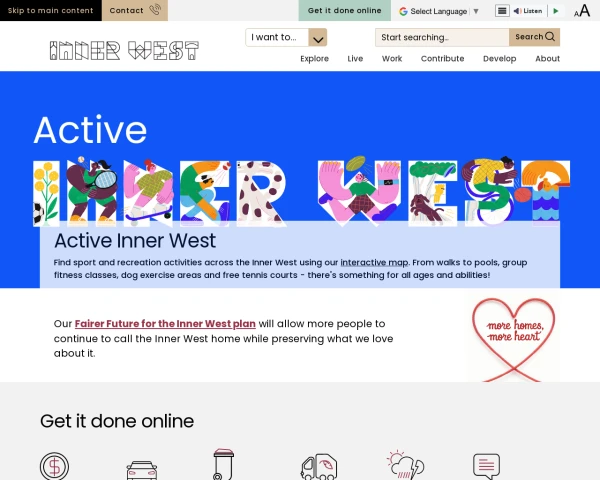Click the Start searching input field
The image size is (600, 480).
pyautogui.click(x=442, y=37)
